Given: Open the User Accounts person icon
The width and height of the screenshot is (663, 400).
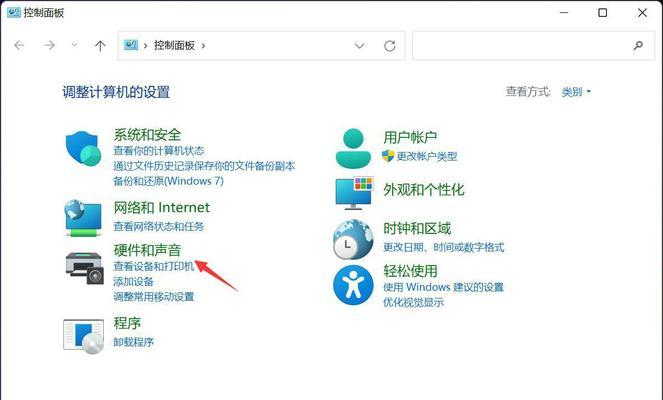Looking at the screenshot, I should (353, 148).
